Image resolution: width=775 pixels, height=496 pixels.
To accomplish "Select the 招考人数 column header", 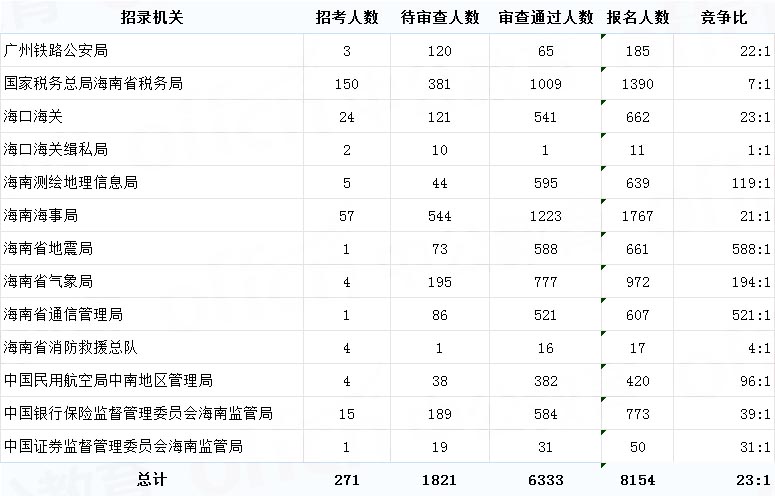I will point(347,17).
